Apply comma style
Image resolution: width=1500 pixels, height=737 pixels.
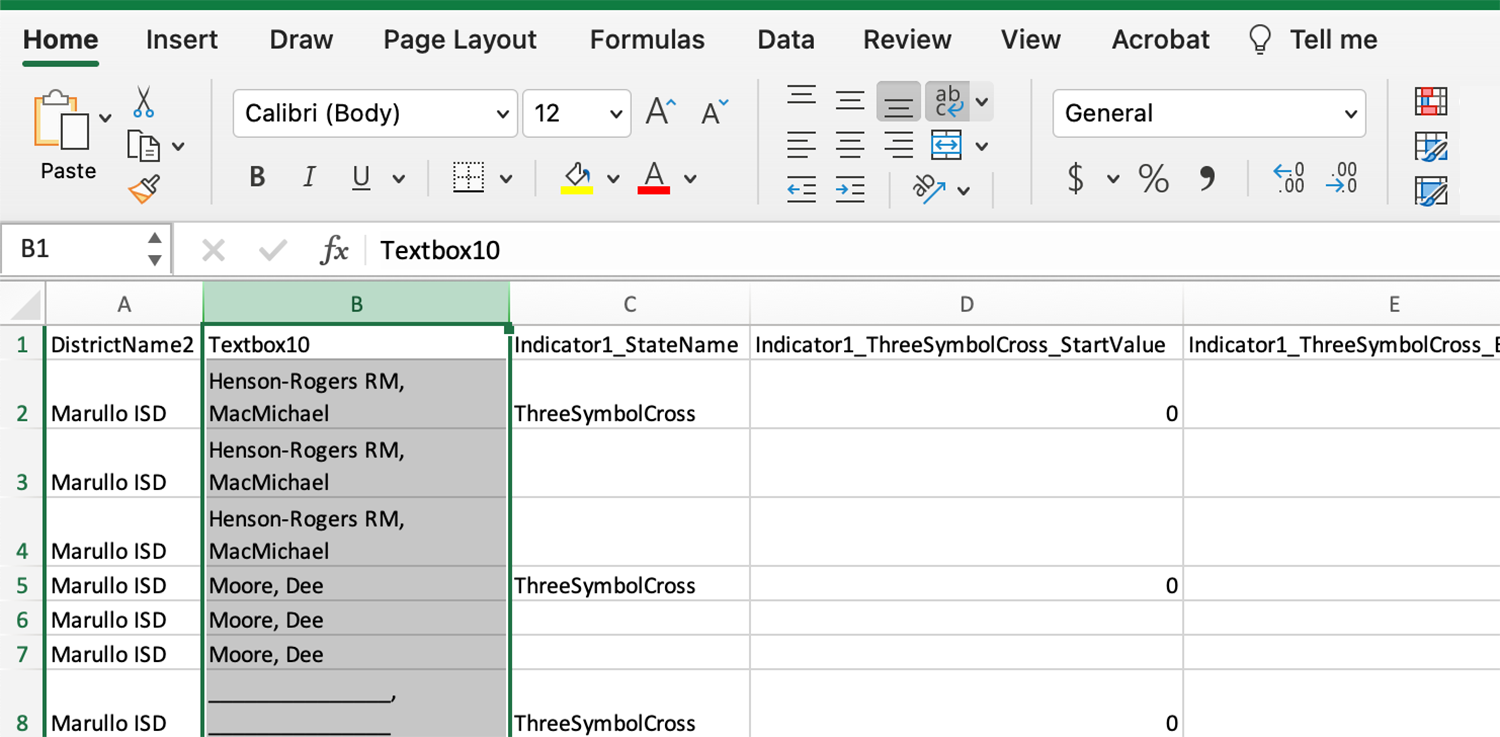pyautogui.click(x=1207, y=179)
